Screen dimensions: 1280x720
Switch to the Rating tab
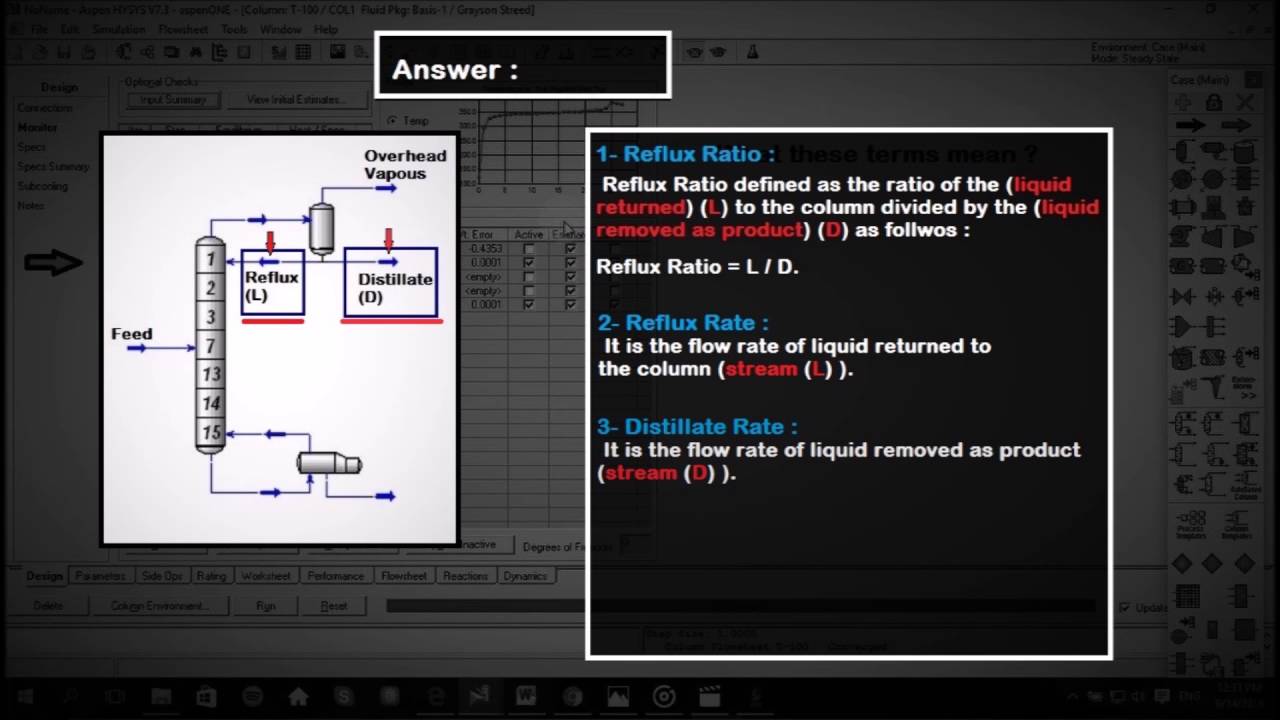point(211,576)
